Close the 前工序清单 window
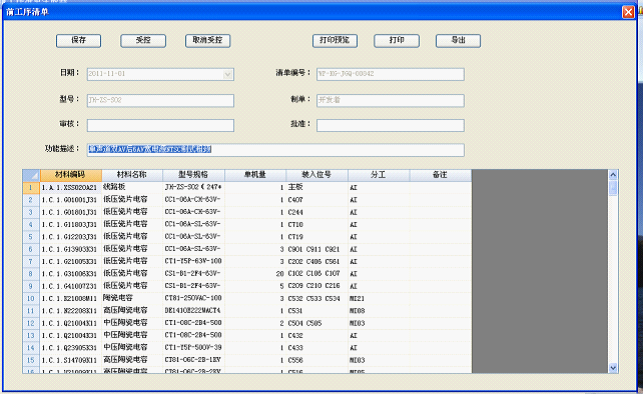643x394 pixels. coord(628,12)
